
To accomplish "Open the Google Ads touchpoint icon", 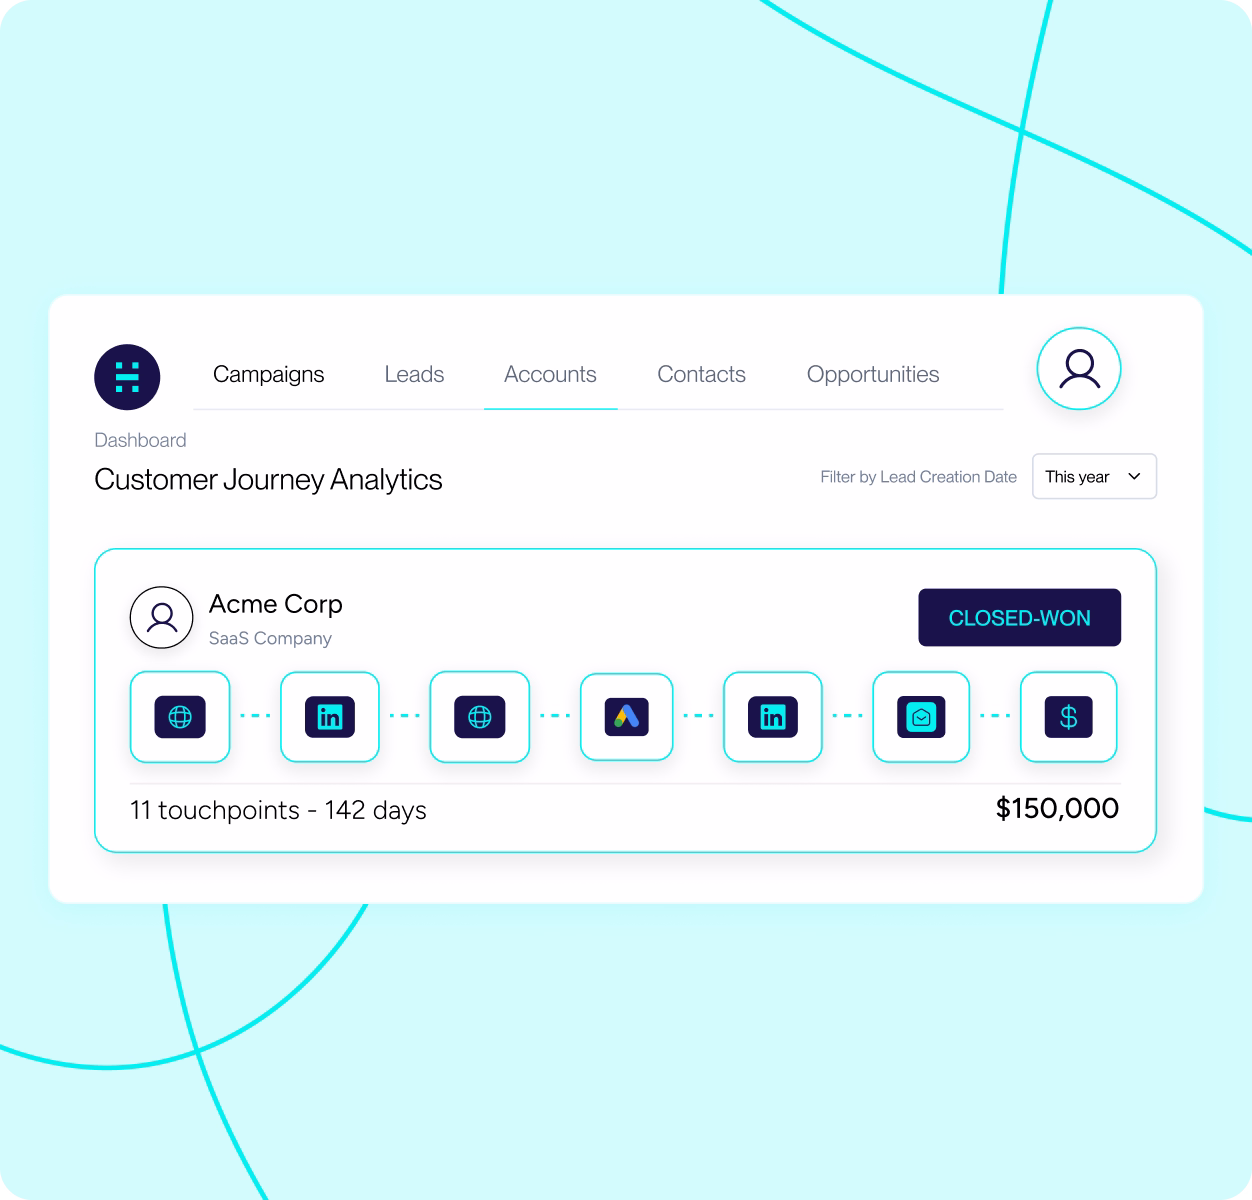I will click(627, 717).
